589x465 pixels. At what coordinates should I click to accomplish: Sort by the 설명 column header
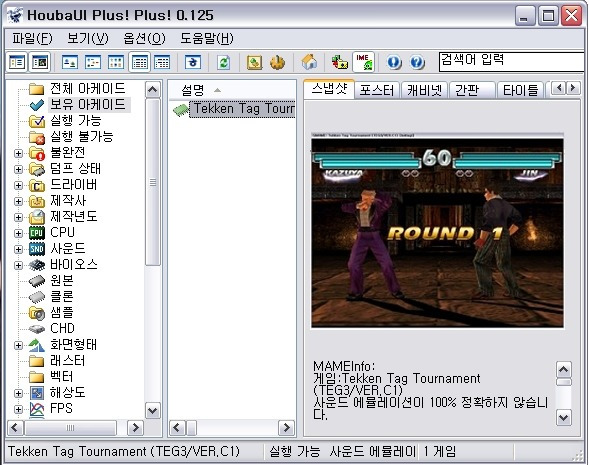[x=232, y=90]
